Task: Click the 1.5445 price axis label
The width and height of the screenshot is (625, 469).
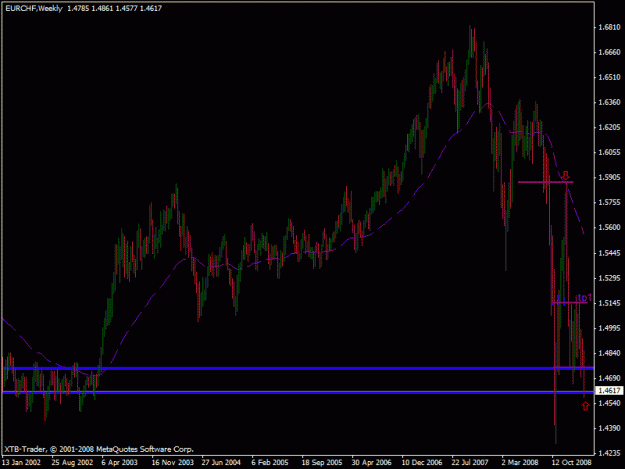Action: pos(609,253)
